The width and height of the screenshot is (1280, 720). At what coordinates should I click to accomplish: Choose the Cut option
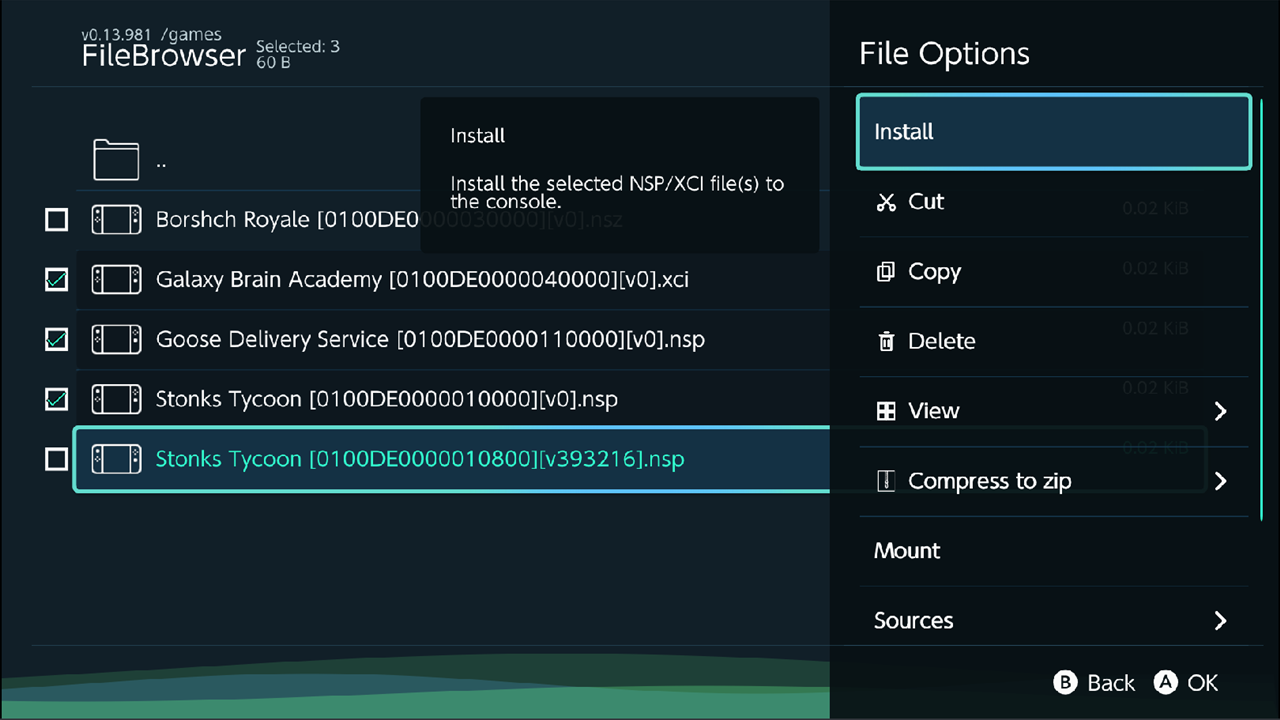tap(1054, 202)
